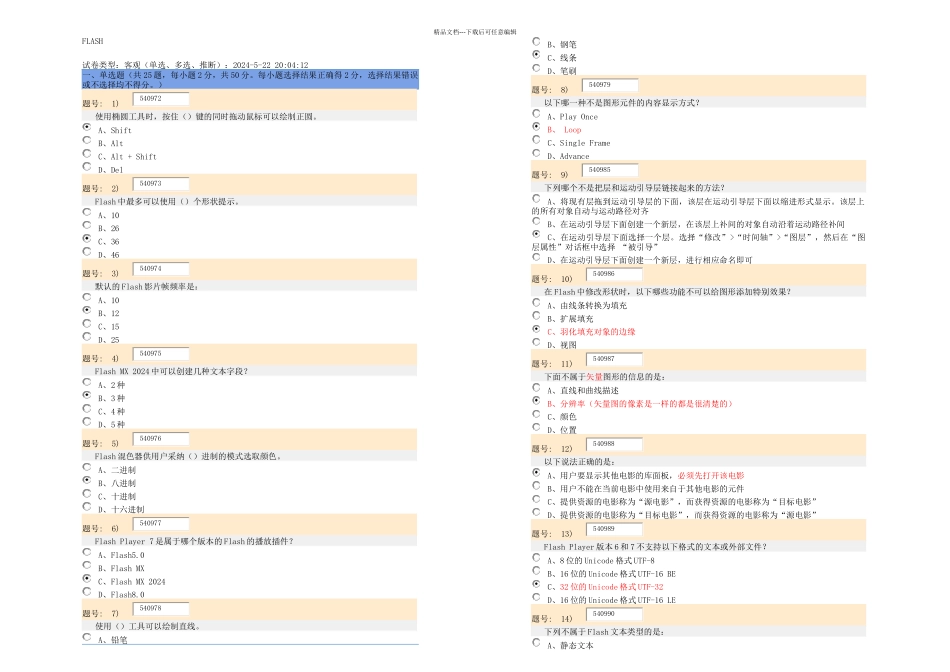Viewport: 950px width, 672px height.
Task: Select question 9 option D radio button
Action: click(x=536, y=256)
